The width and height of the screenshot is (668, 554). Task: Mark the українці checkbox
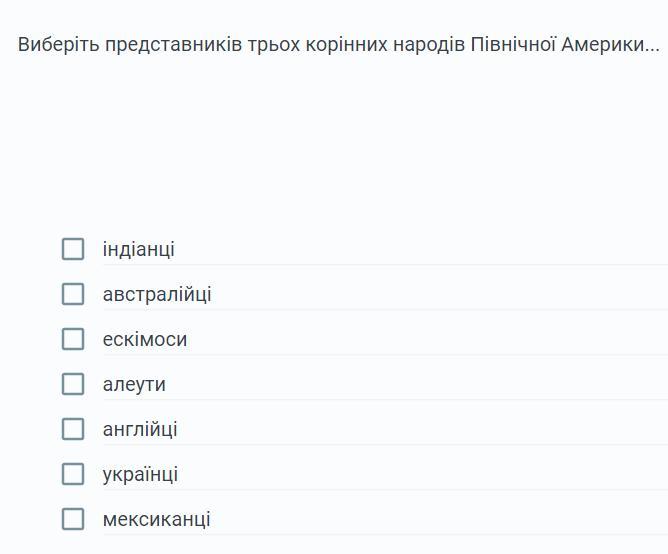point(73,474)
